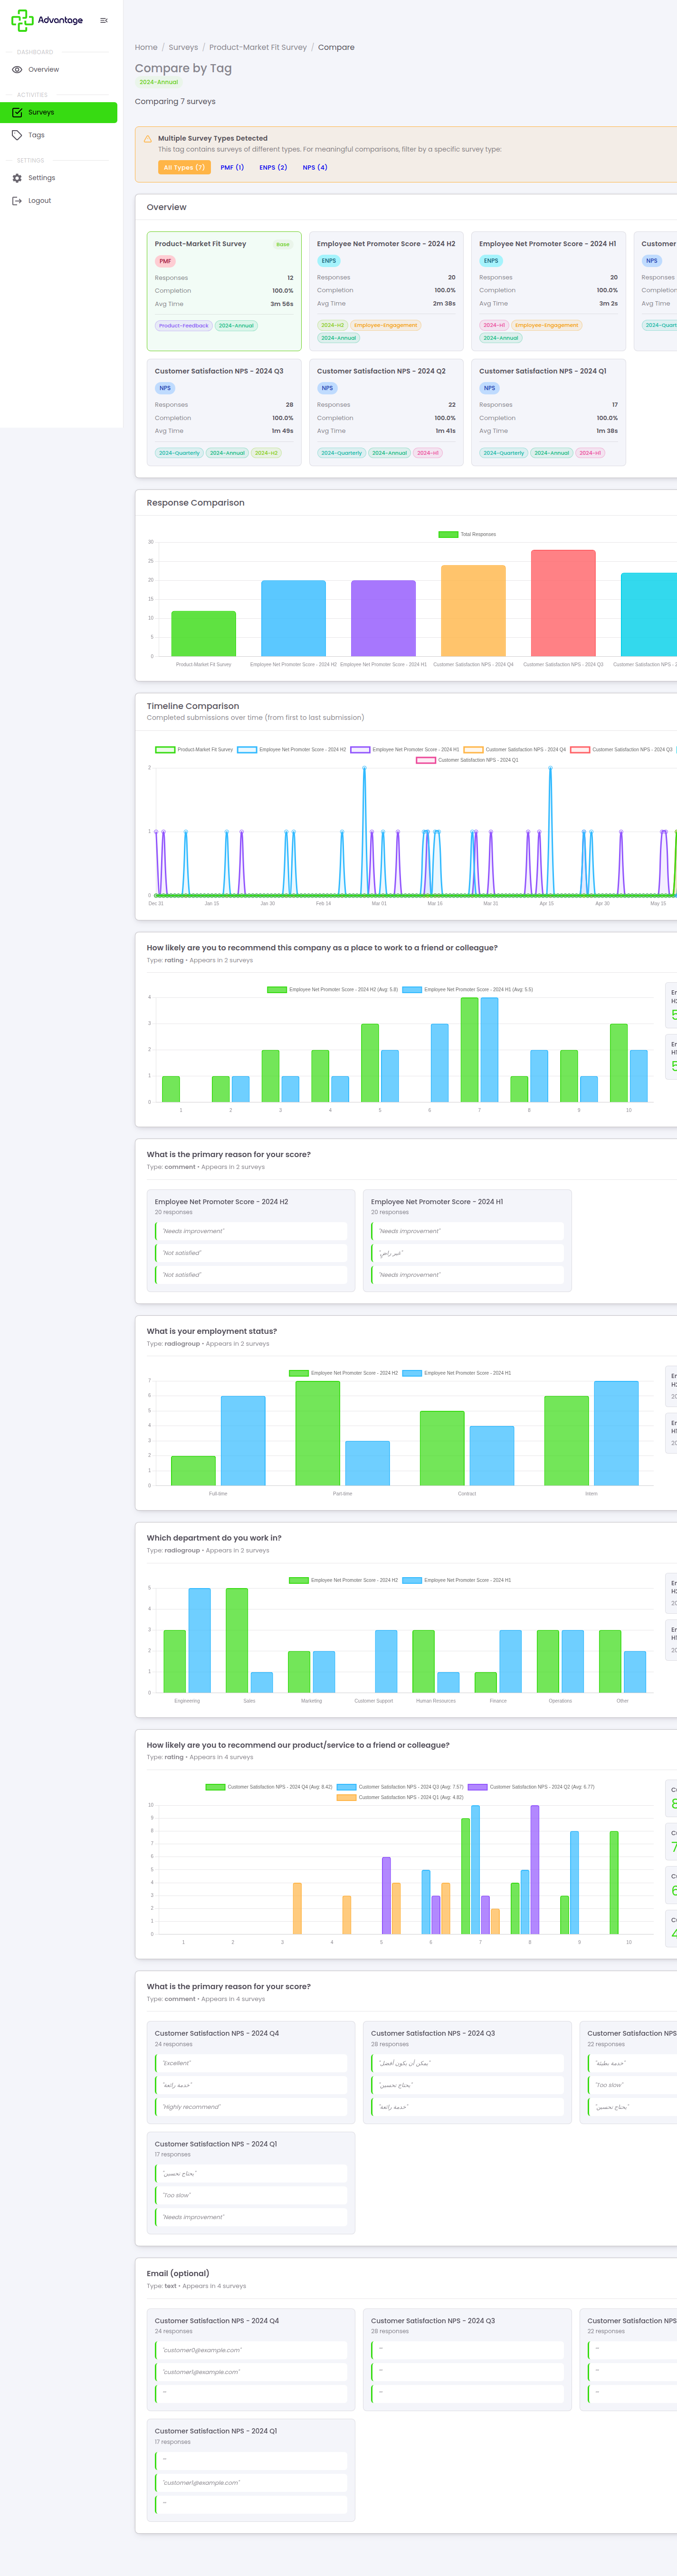Toggle Customer Satisfaction NPS Q4 legend in Timeline

point(515,749)
